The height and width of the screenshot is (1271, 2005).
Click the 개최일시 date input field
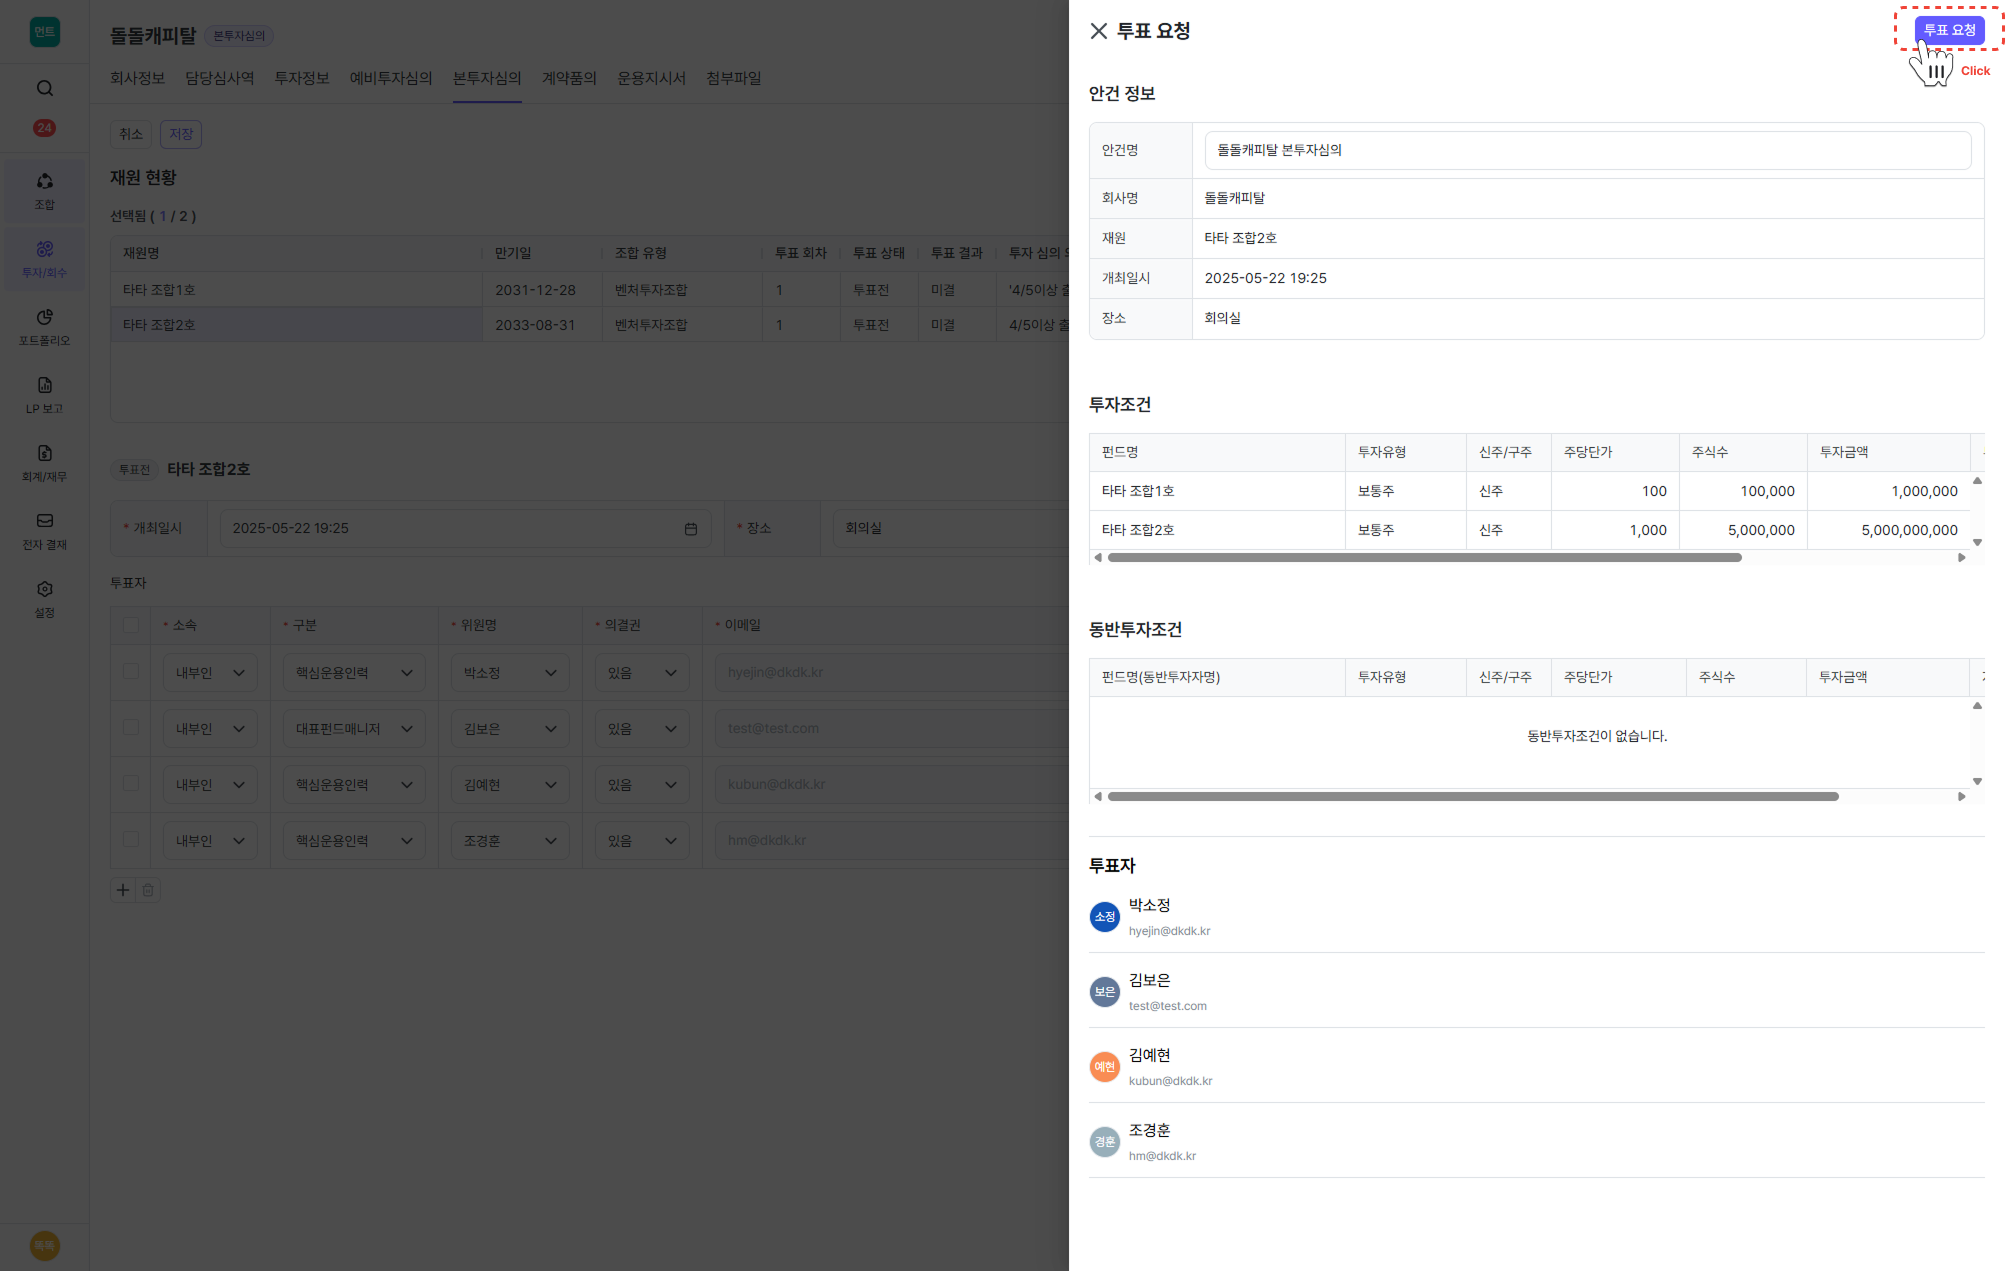(x=465, y=528)
